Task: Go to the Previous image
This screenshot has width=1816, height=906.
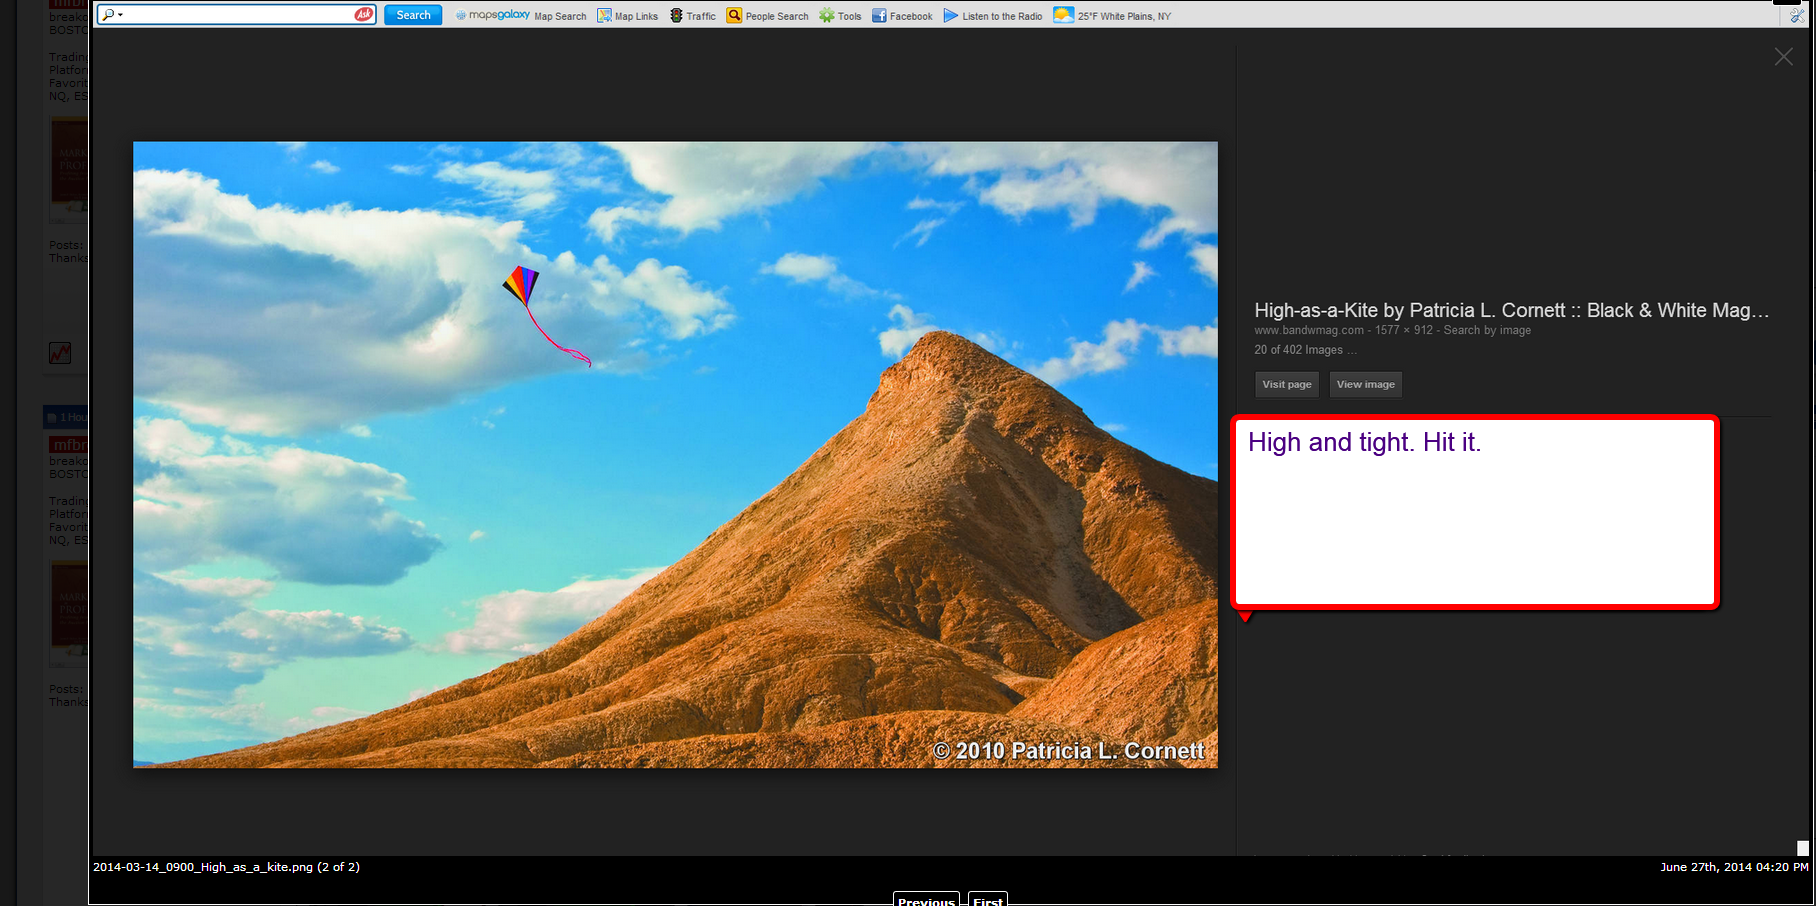Action: coord(926,900)
